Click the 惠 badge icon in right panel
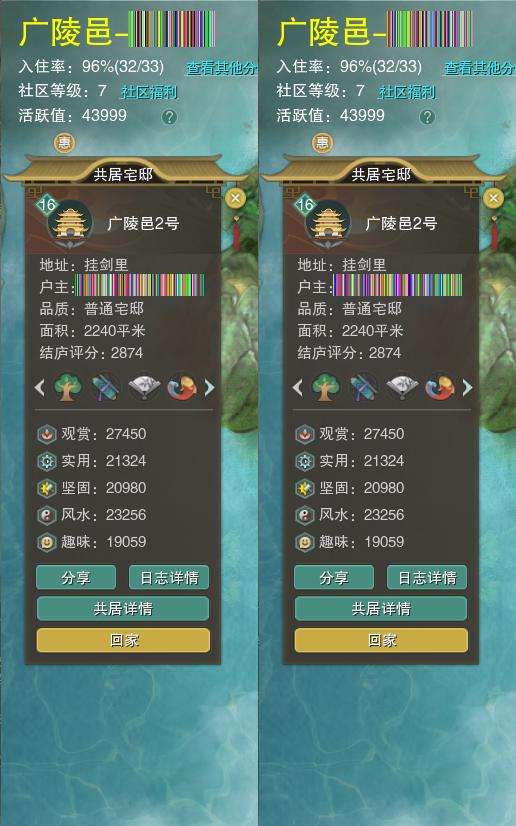516x826 pixels. point(322,142)
